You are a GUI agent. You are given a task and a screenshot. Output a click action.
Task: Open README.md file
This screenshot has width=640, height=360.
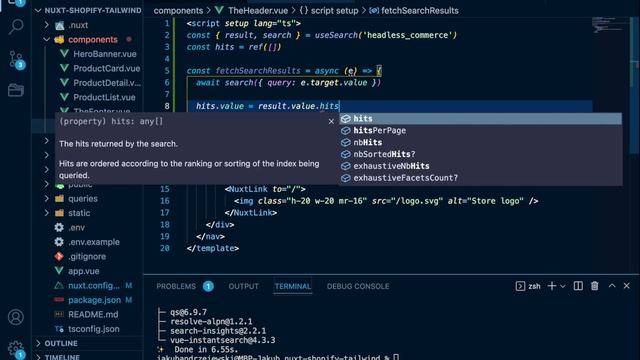tap(93, 315)
